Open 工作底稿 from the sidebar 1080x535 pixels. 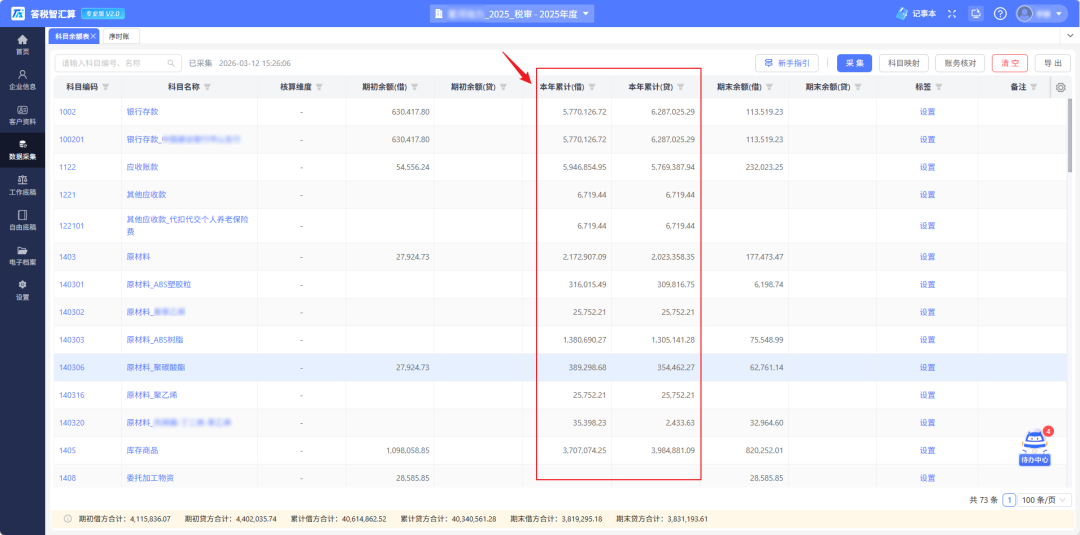[x=22, y=185]
